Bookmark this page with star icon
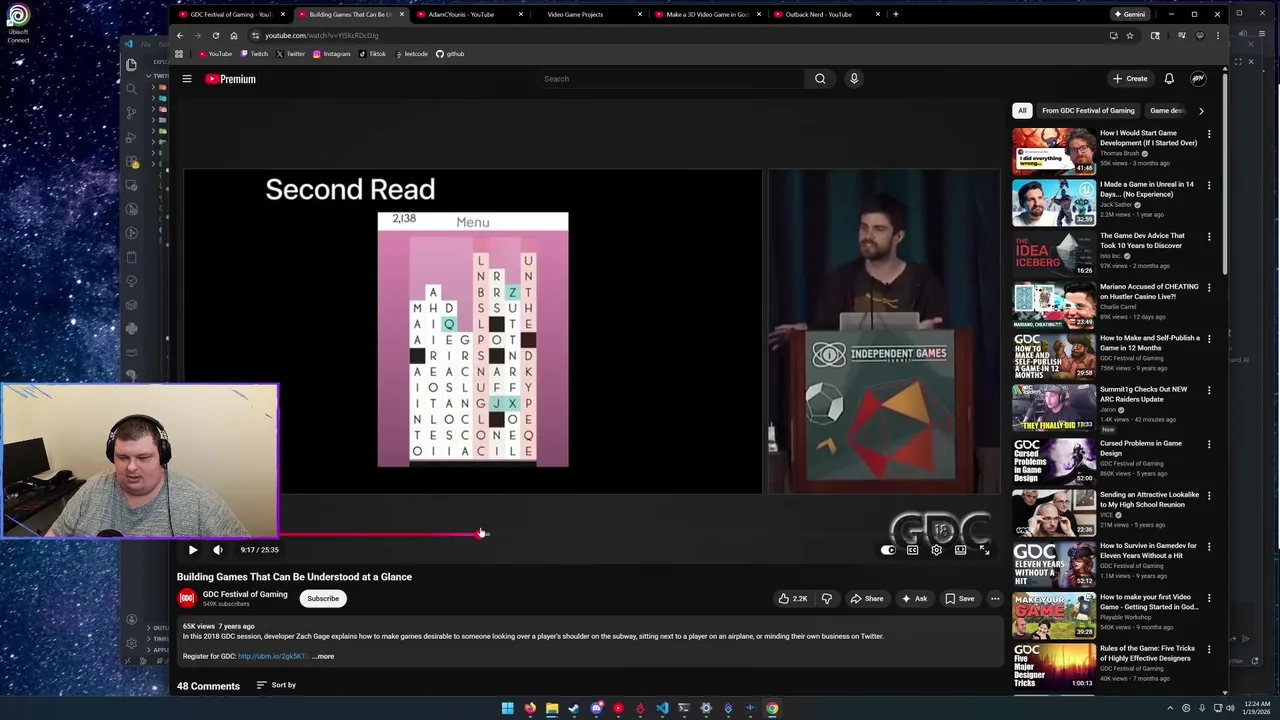 (x=1130, y=35)
